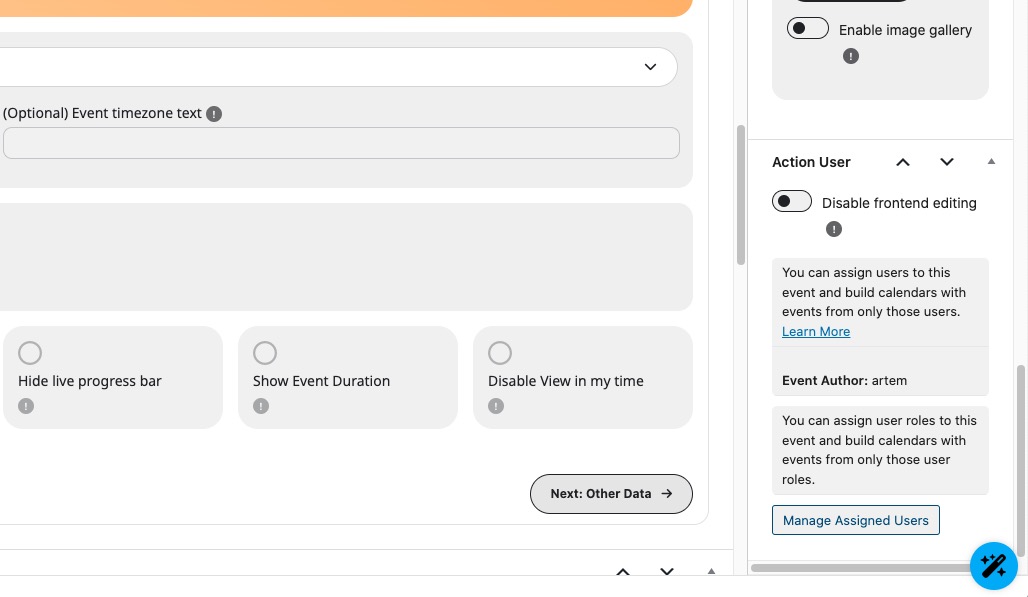Select Show Event Duration option
This screenshot has width=1028, height=597.
click(265, 353)
